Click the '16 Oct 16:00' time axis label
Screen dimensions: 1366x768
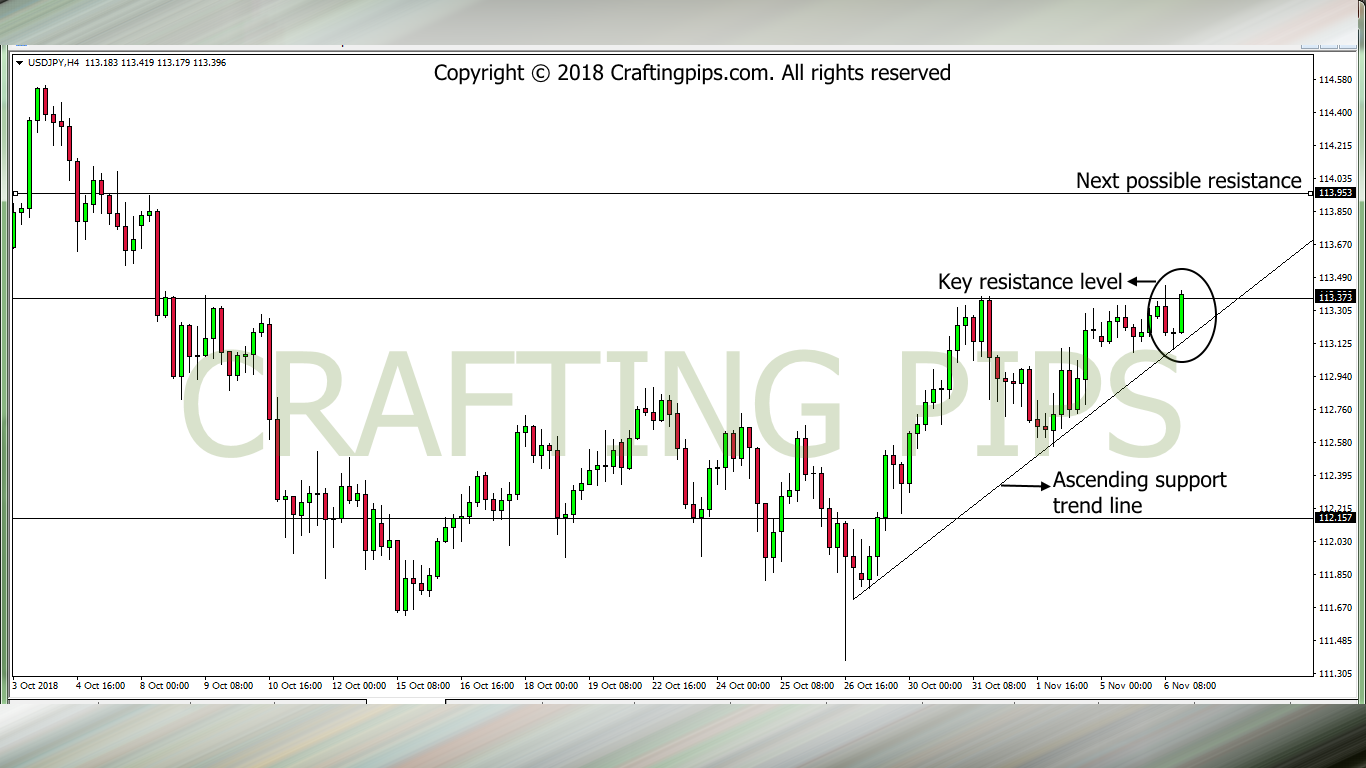click(487, 686)
